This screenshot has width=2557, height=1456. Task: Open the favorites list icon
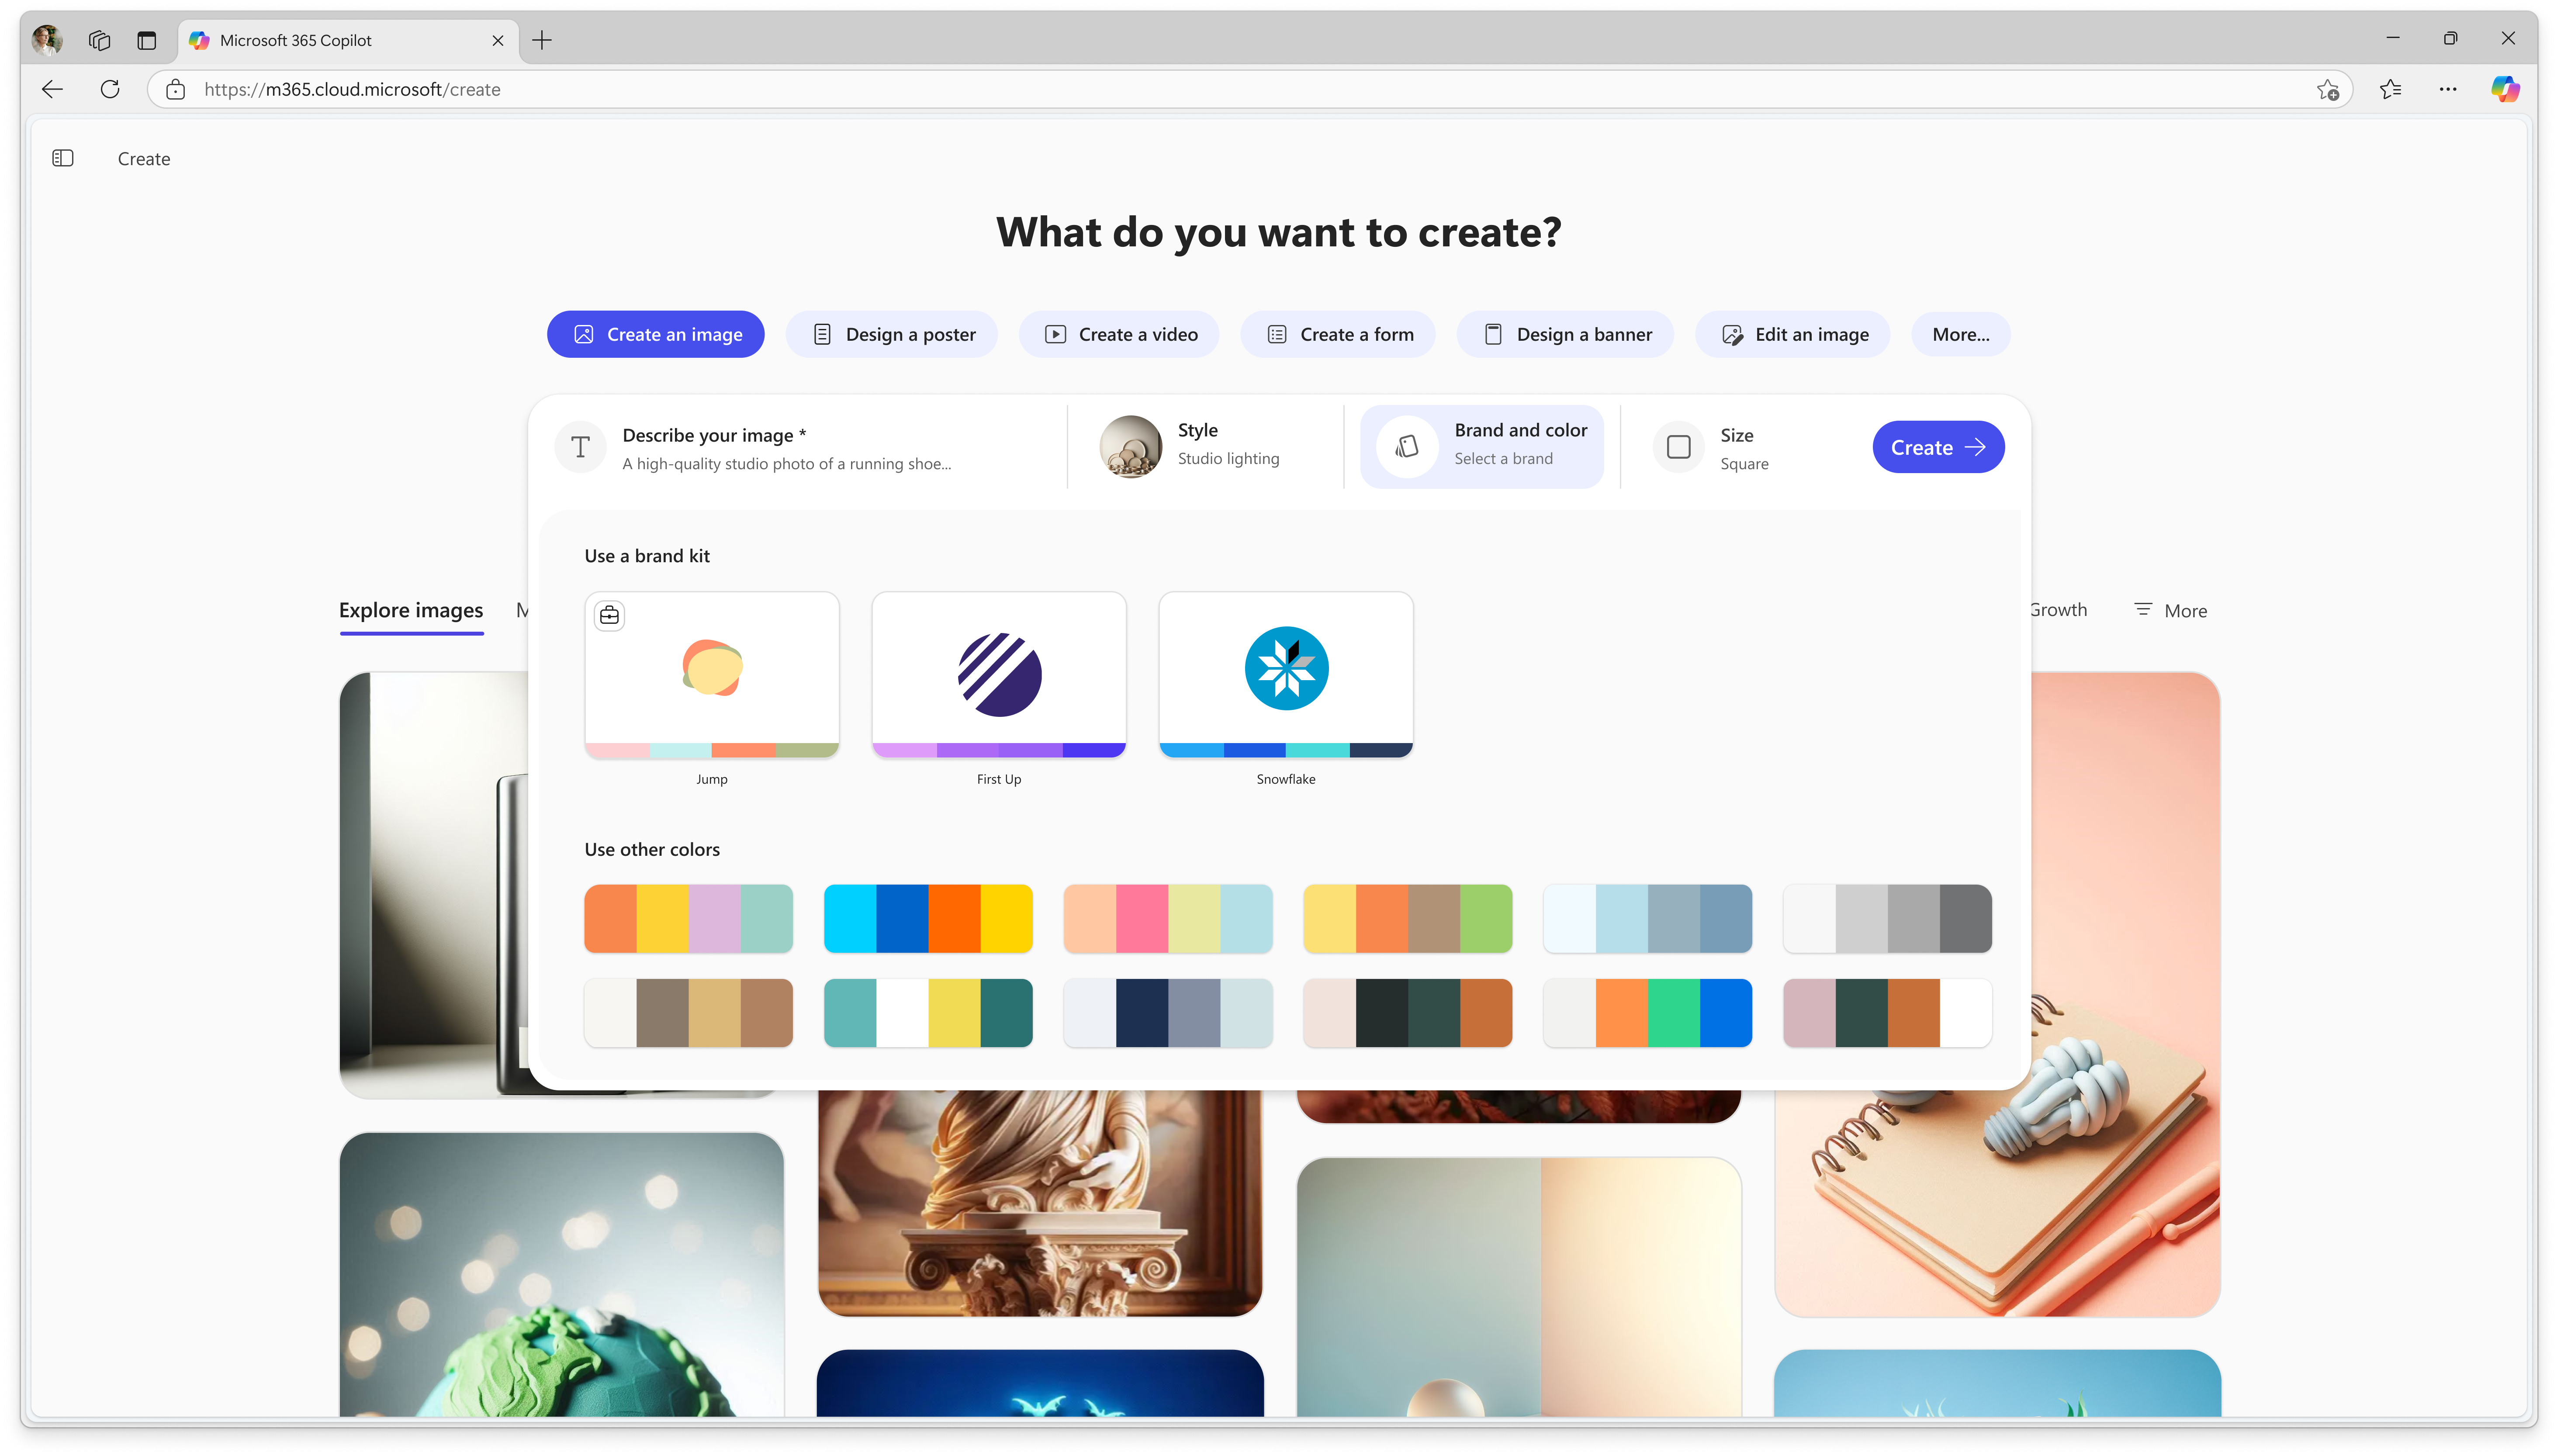click(x=2390, y=89)
